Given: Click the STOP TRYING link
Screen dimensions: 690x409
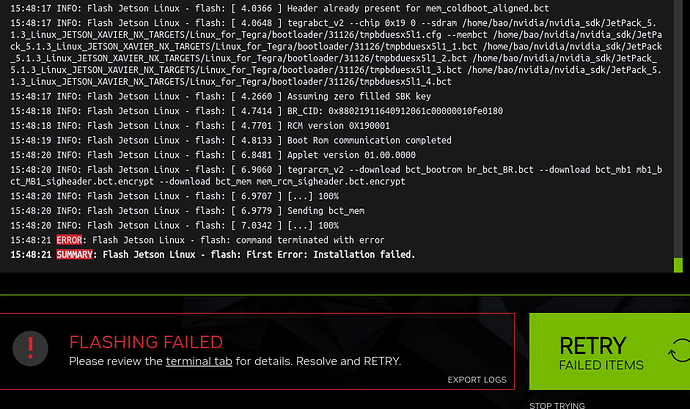Looking at the screenshot, I should 557,405.
